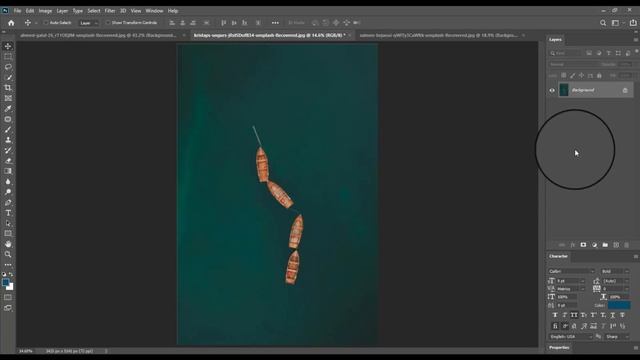This screenshot has height=360, width=640.
Task: Open the Normal blend mode dropdown
Action: [573, 64]
